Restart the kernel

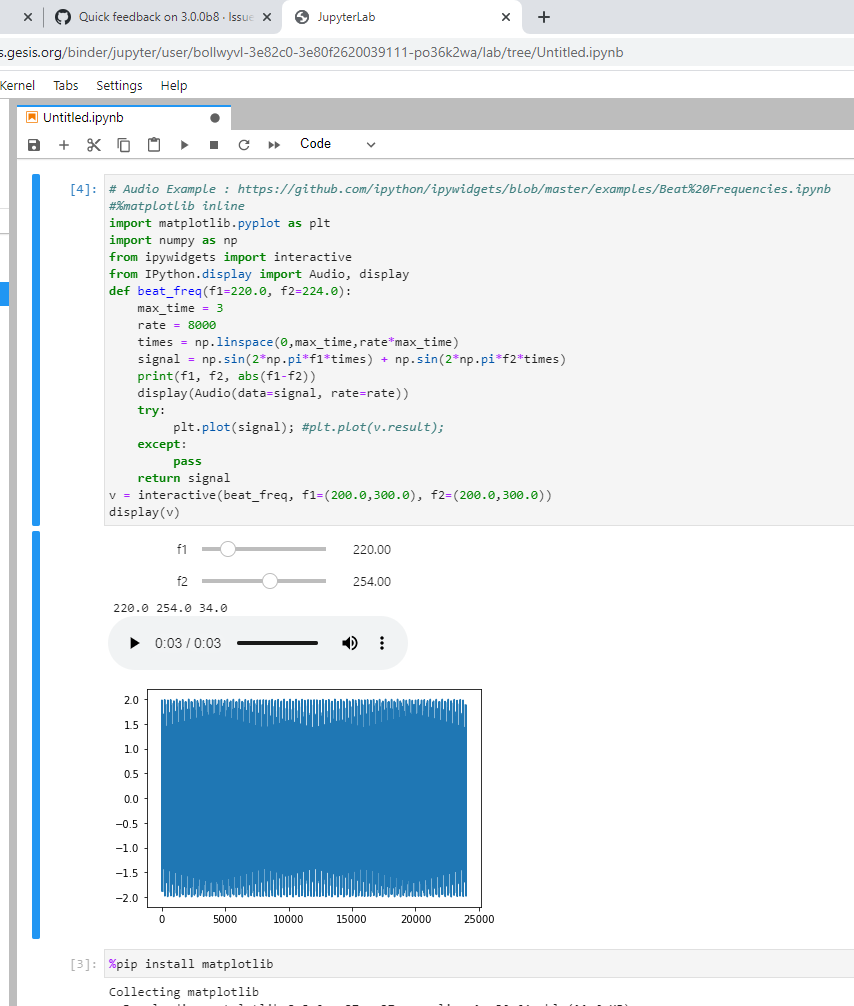tap(243, 143)
